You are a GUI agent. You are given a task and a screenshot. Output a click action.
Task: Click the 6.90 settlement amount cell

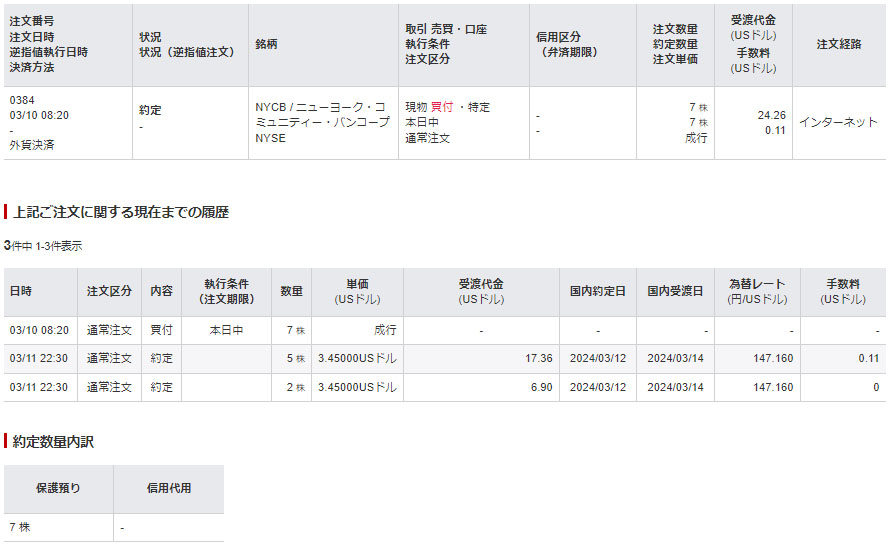click(x=540, y=387)
